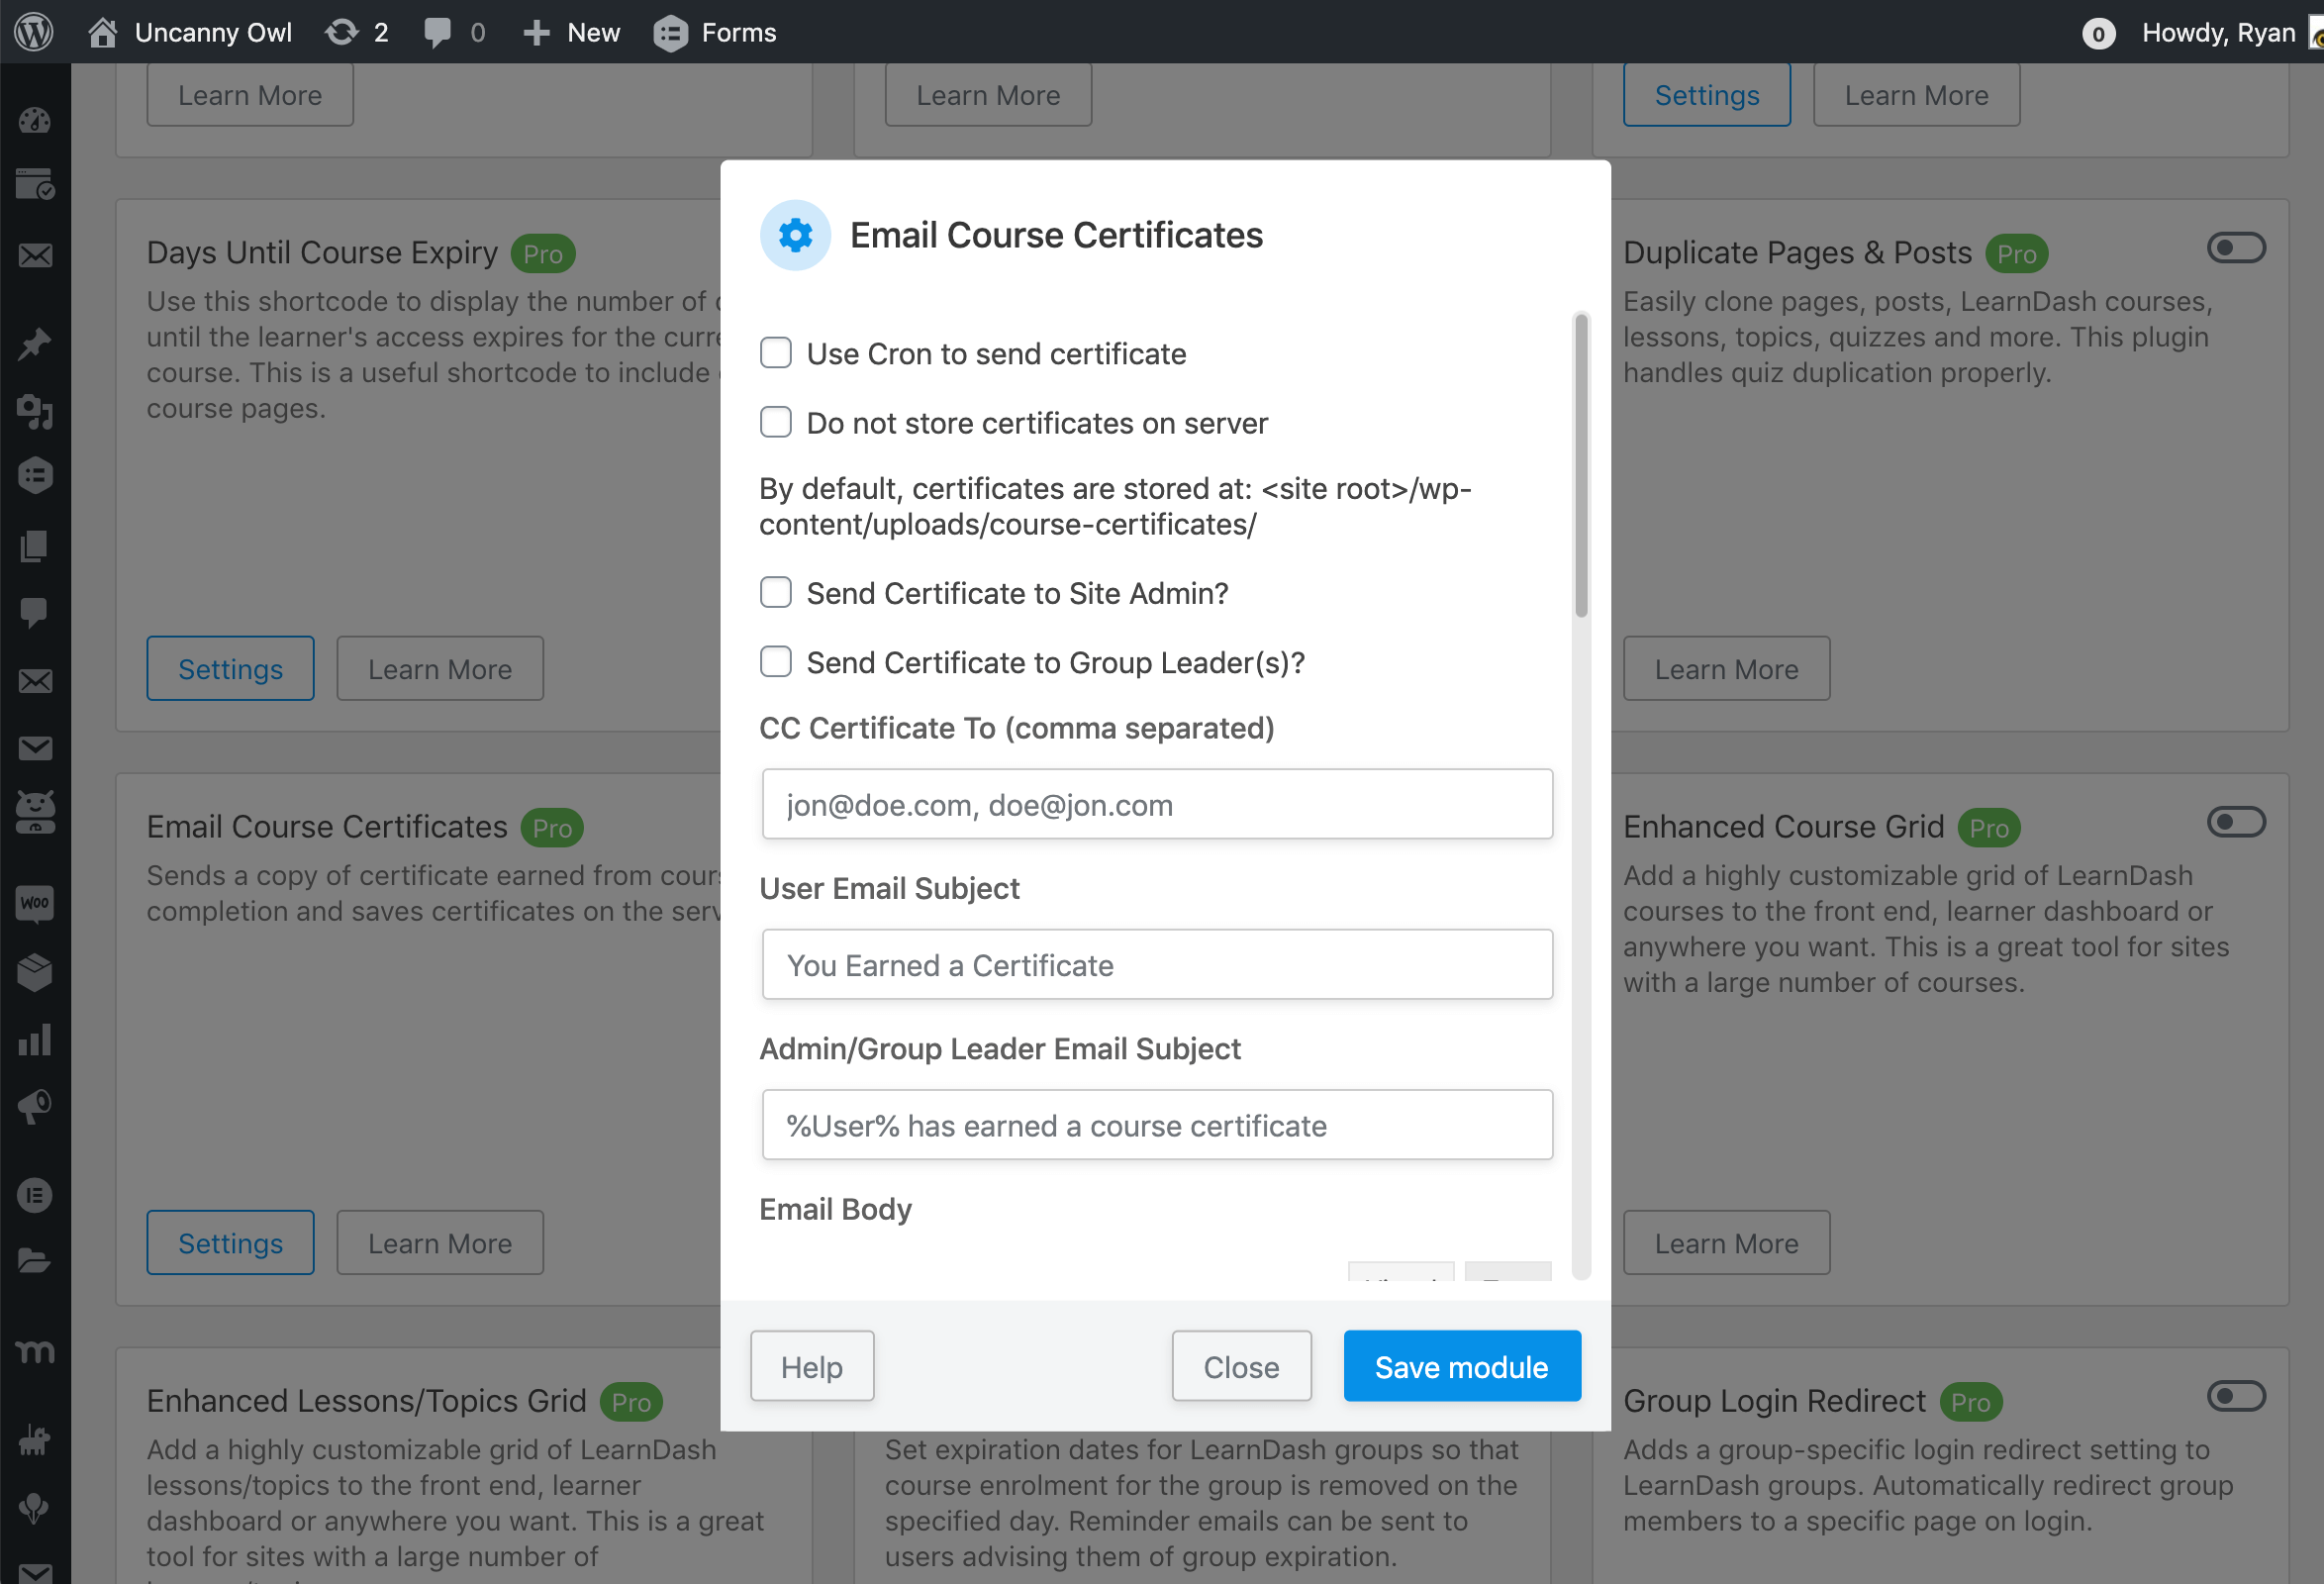Check Send Certificate to Group Leader(s)

point(775,662)
